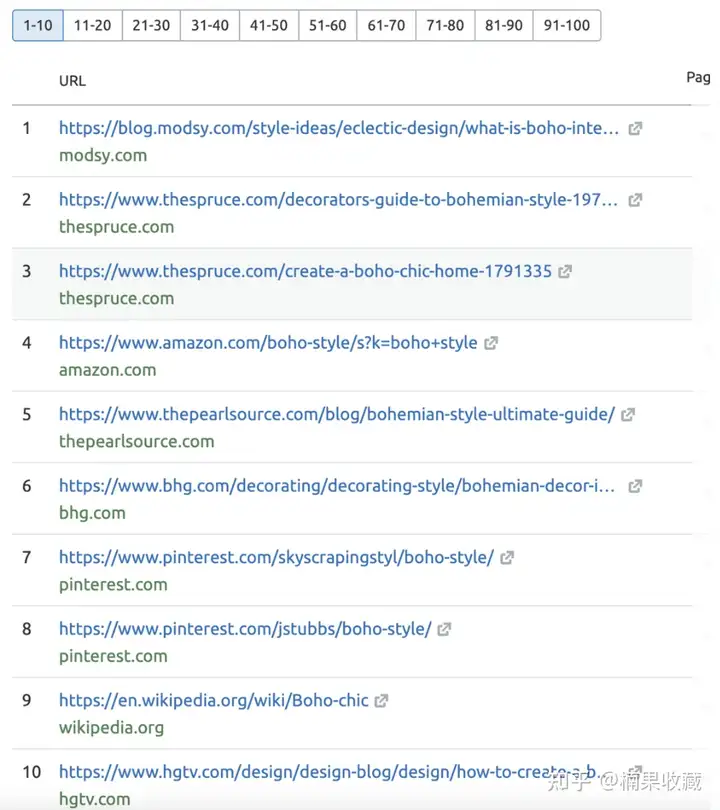Switch to the 41-50 results tab

[269, 25]
